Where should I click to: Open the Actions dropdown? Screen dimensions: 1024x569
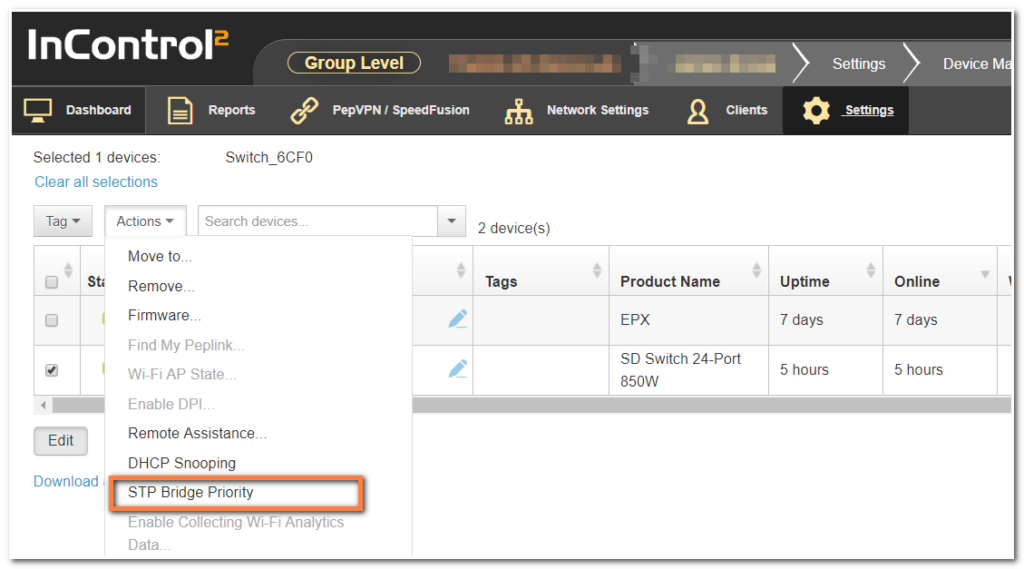145,221
